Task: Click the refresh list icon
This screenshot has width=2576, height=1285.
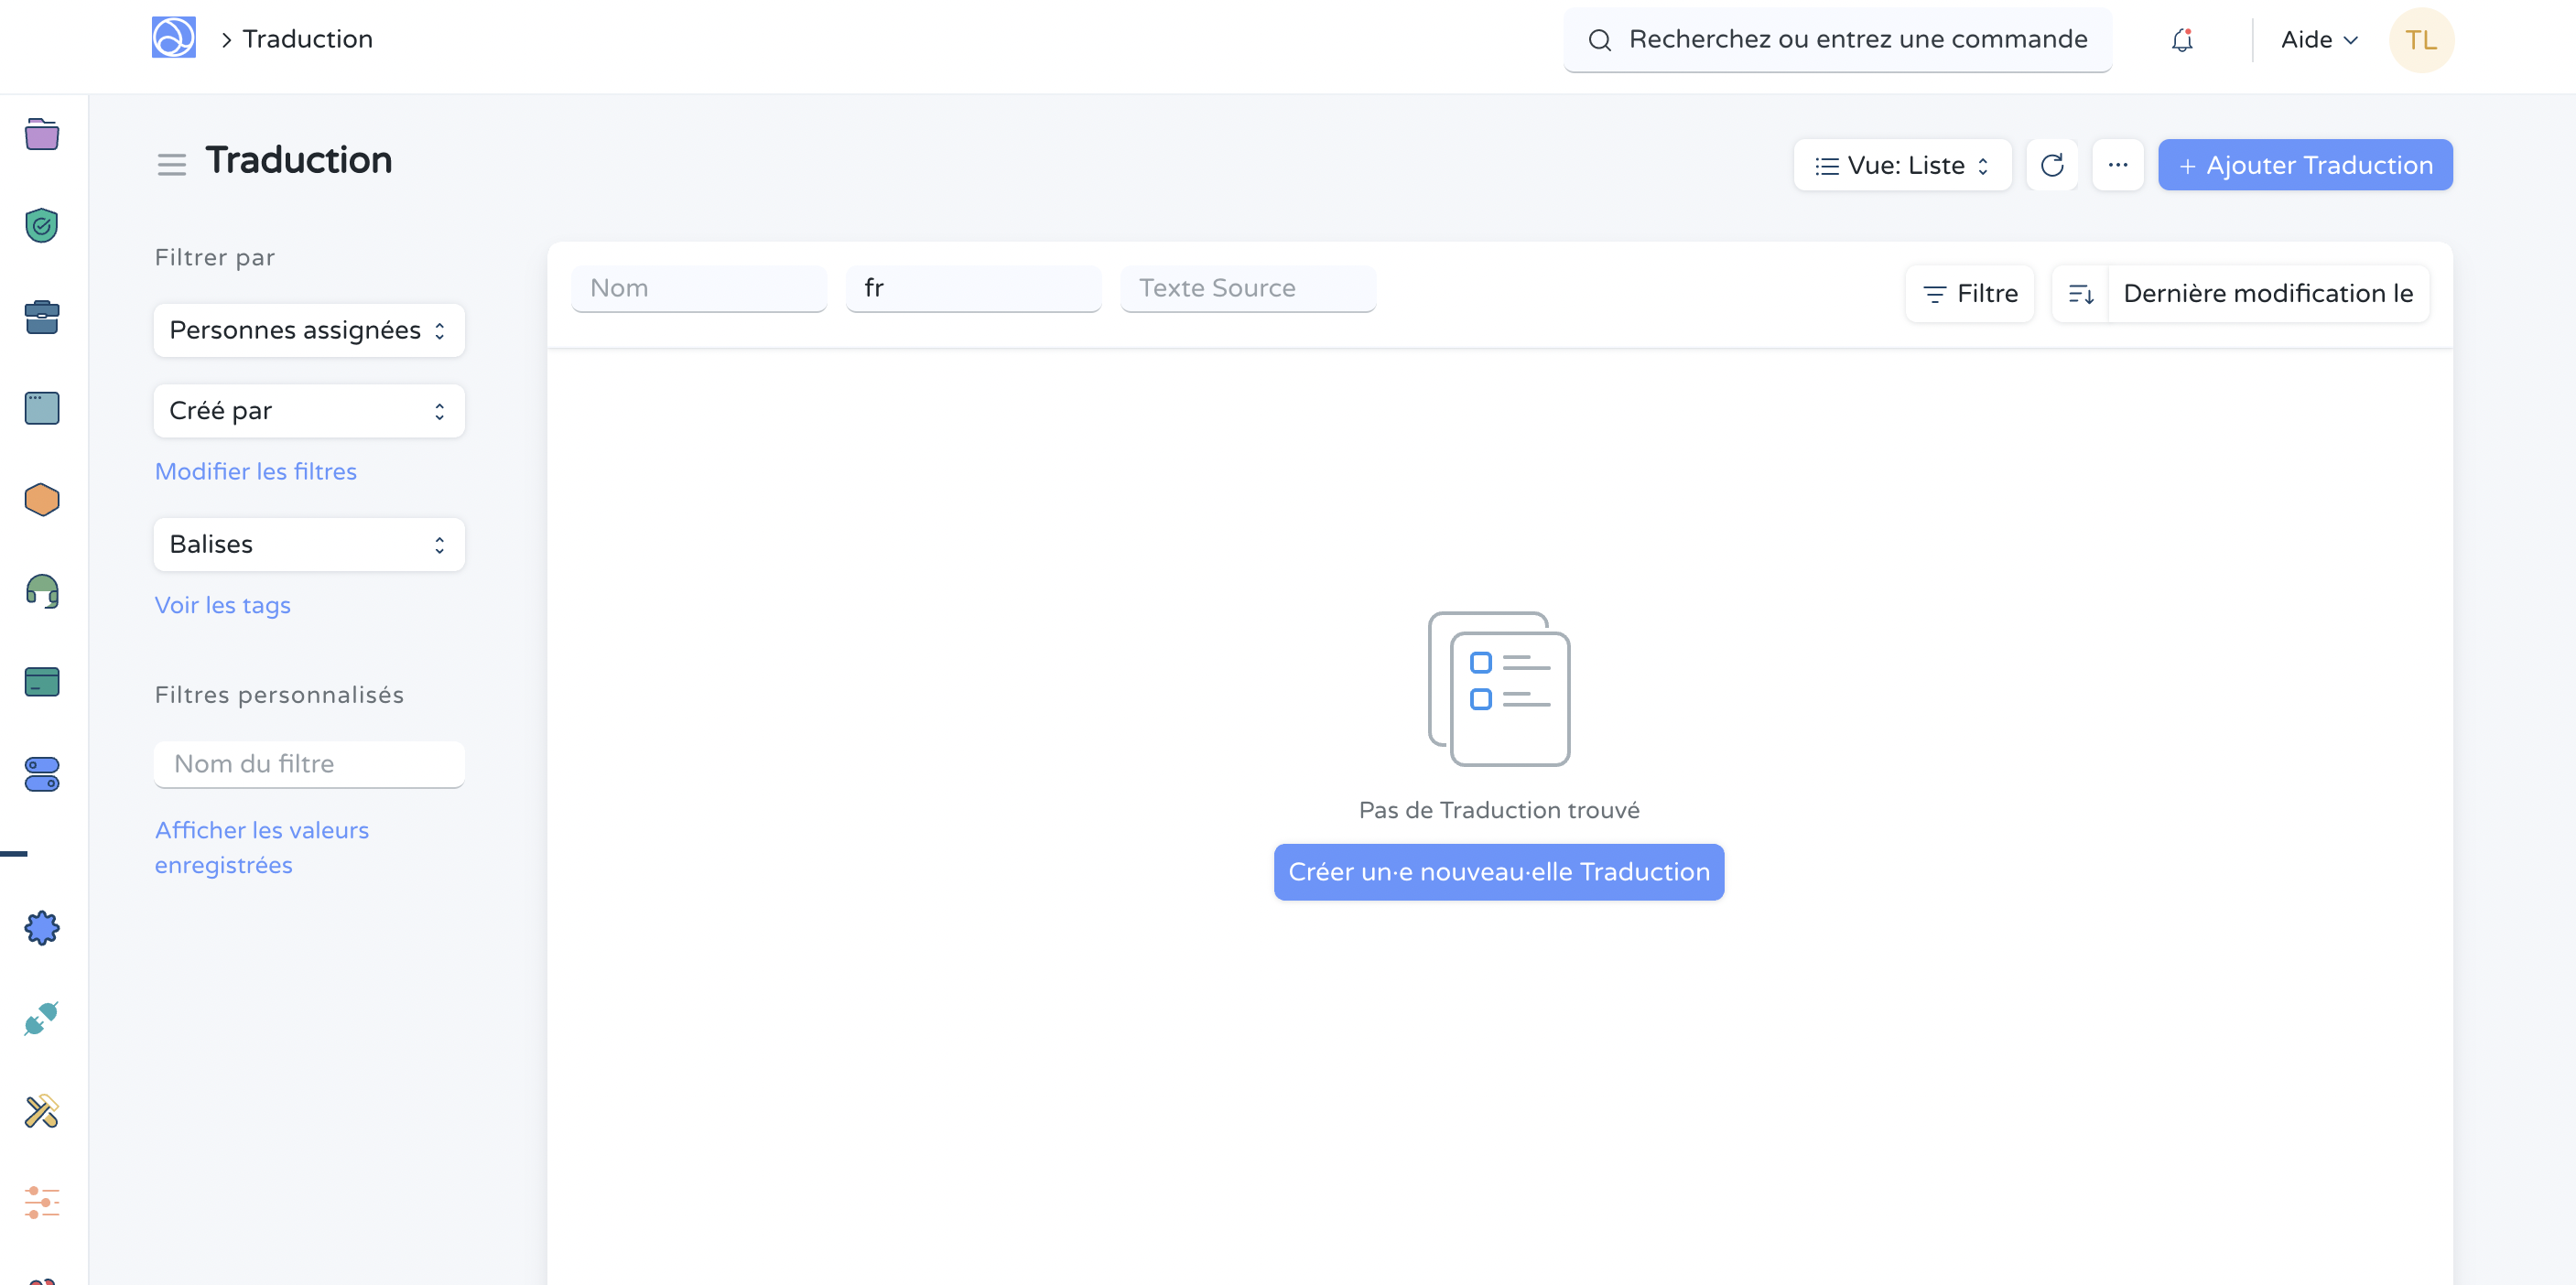Action: click(x=2051, y=165)
